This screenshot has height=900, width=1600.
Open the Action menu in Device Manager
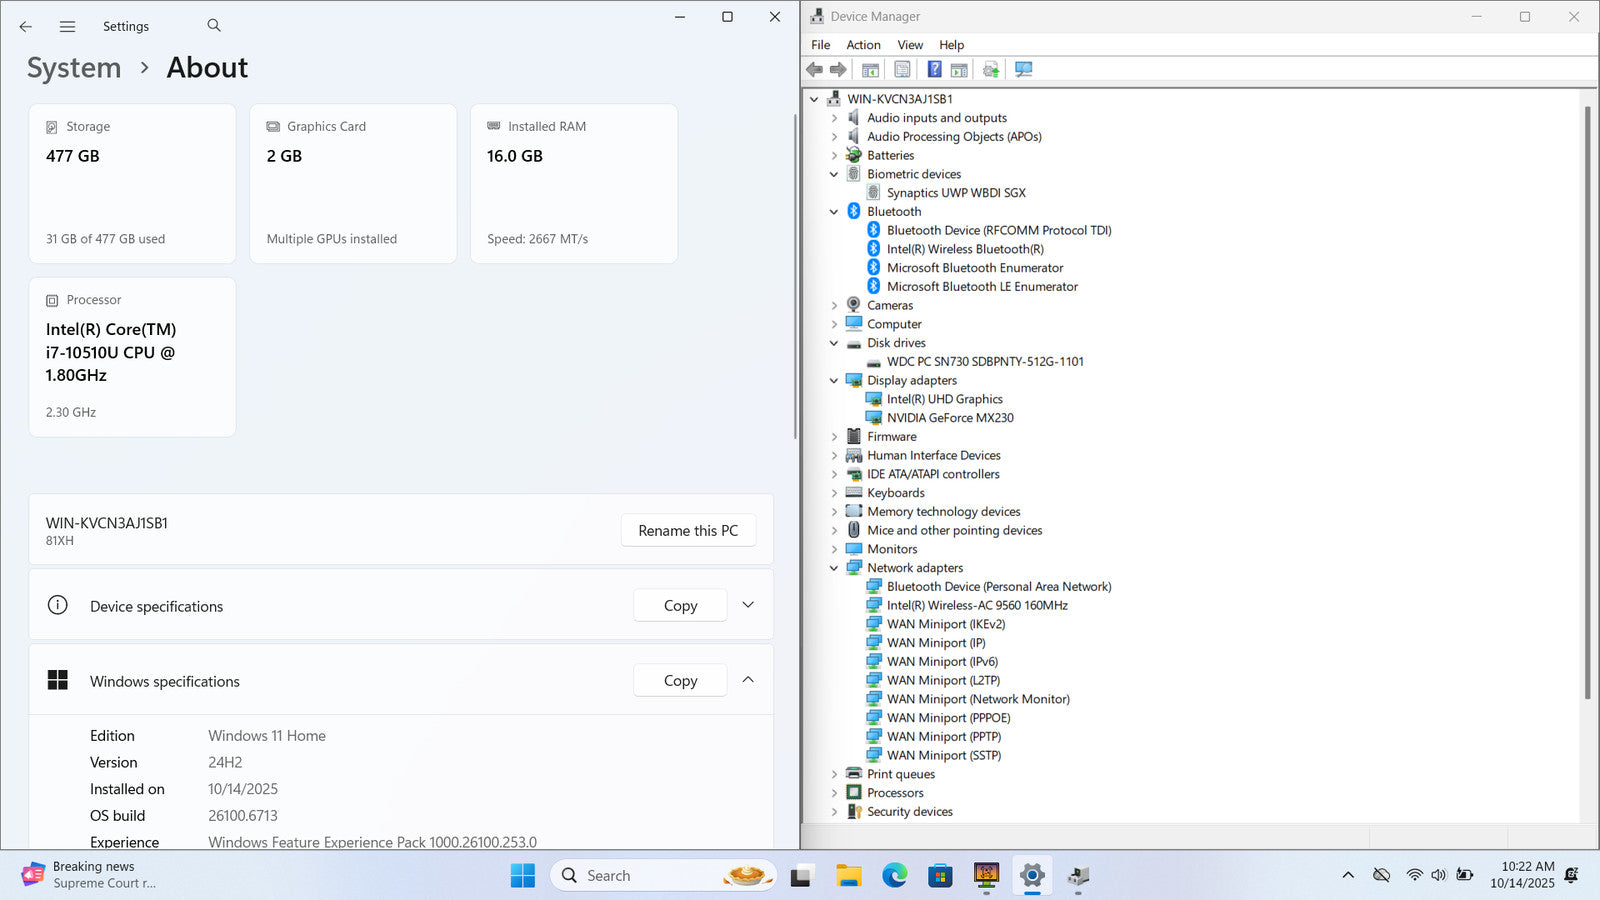point(863,45)
